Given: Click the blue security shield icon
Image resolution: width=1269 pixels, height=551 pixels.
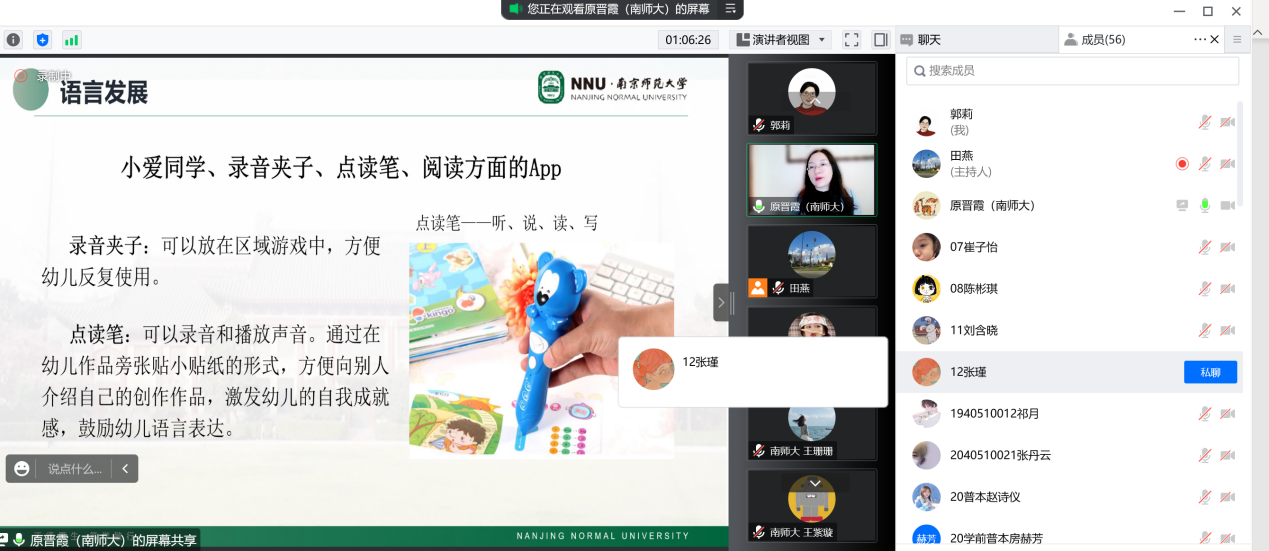Looking at the screenshot, I should tap(42, 40).
